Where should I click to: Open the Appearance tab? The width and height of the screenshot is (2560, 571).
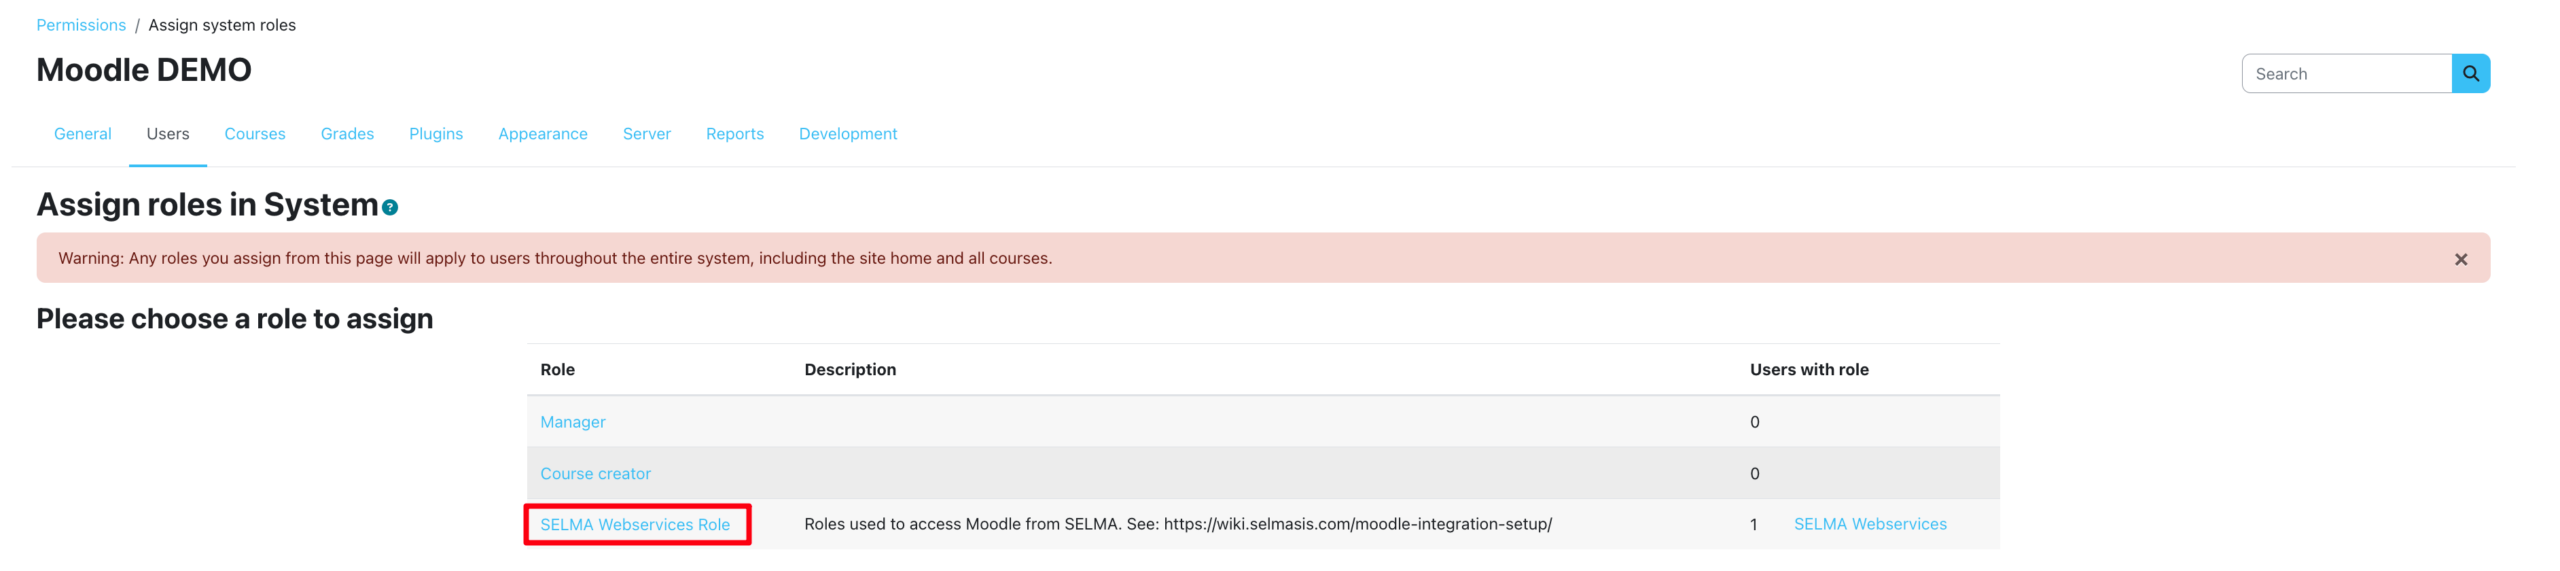click(x=542, y=134)
